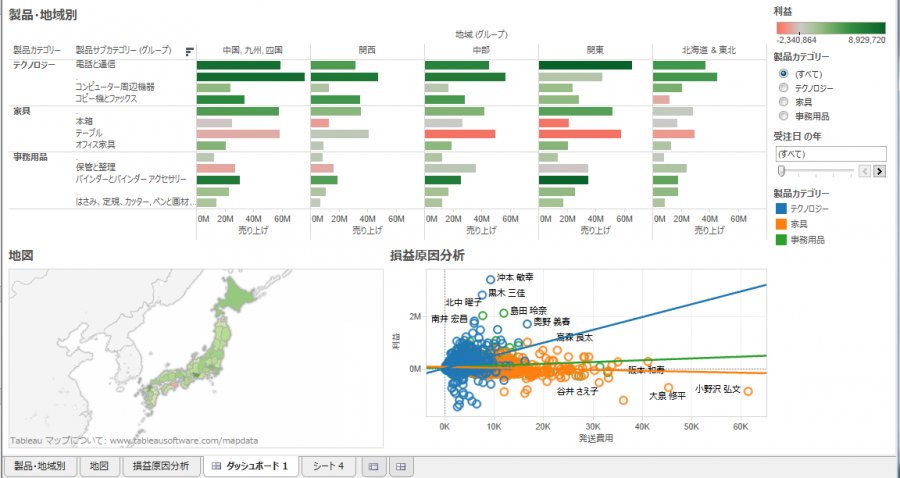Click the 島田 玲奈 green scatter point
This screenshot has width=900, height=478.
coord(504,313)
